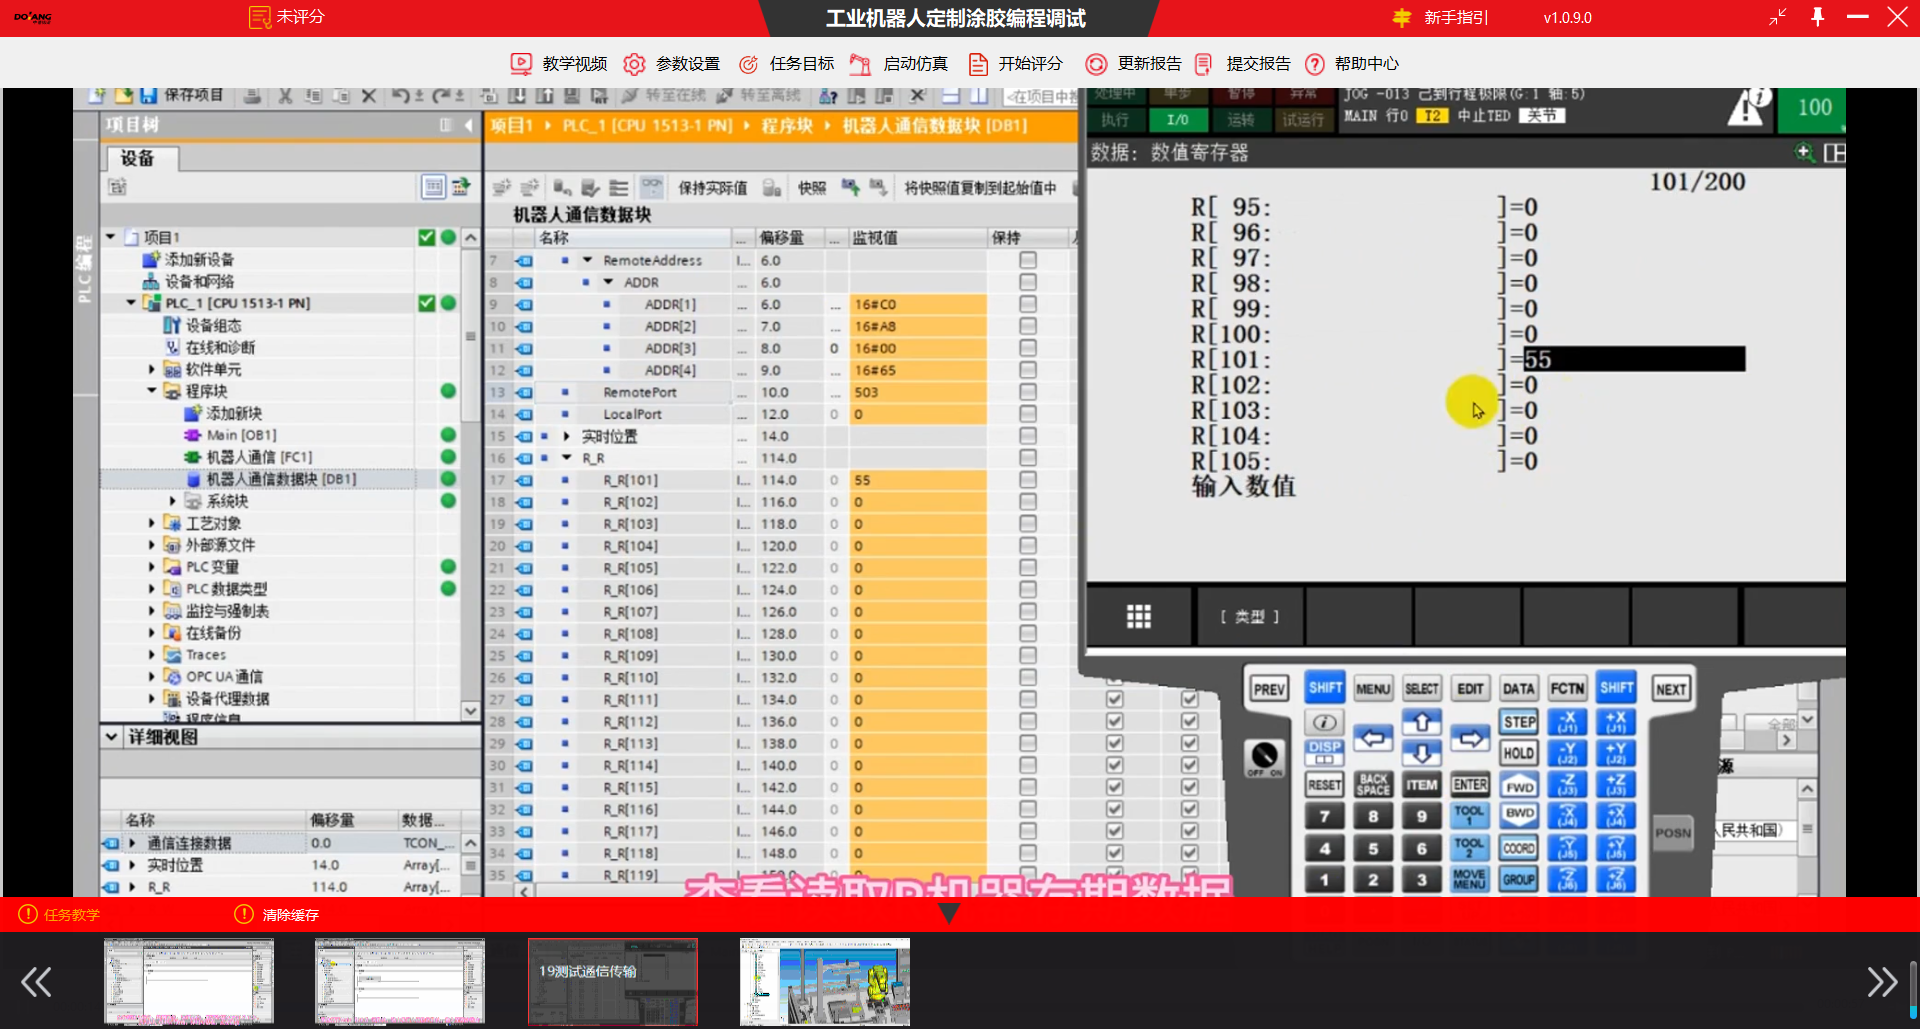
Task: Collapse the 项目1 tree node
Action: pos(111,237)
